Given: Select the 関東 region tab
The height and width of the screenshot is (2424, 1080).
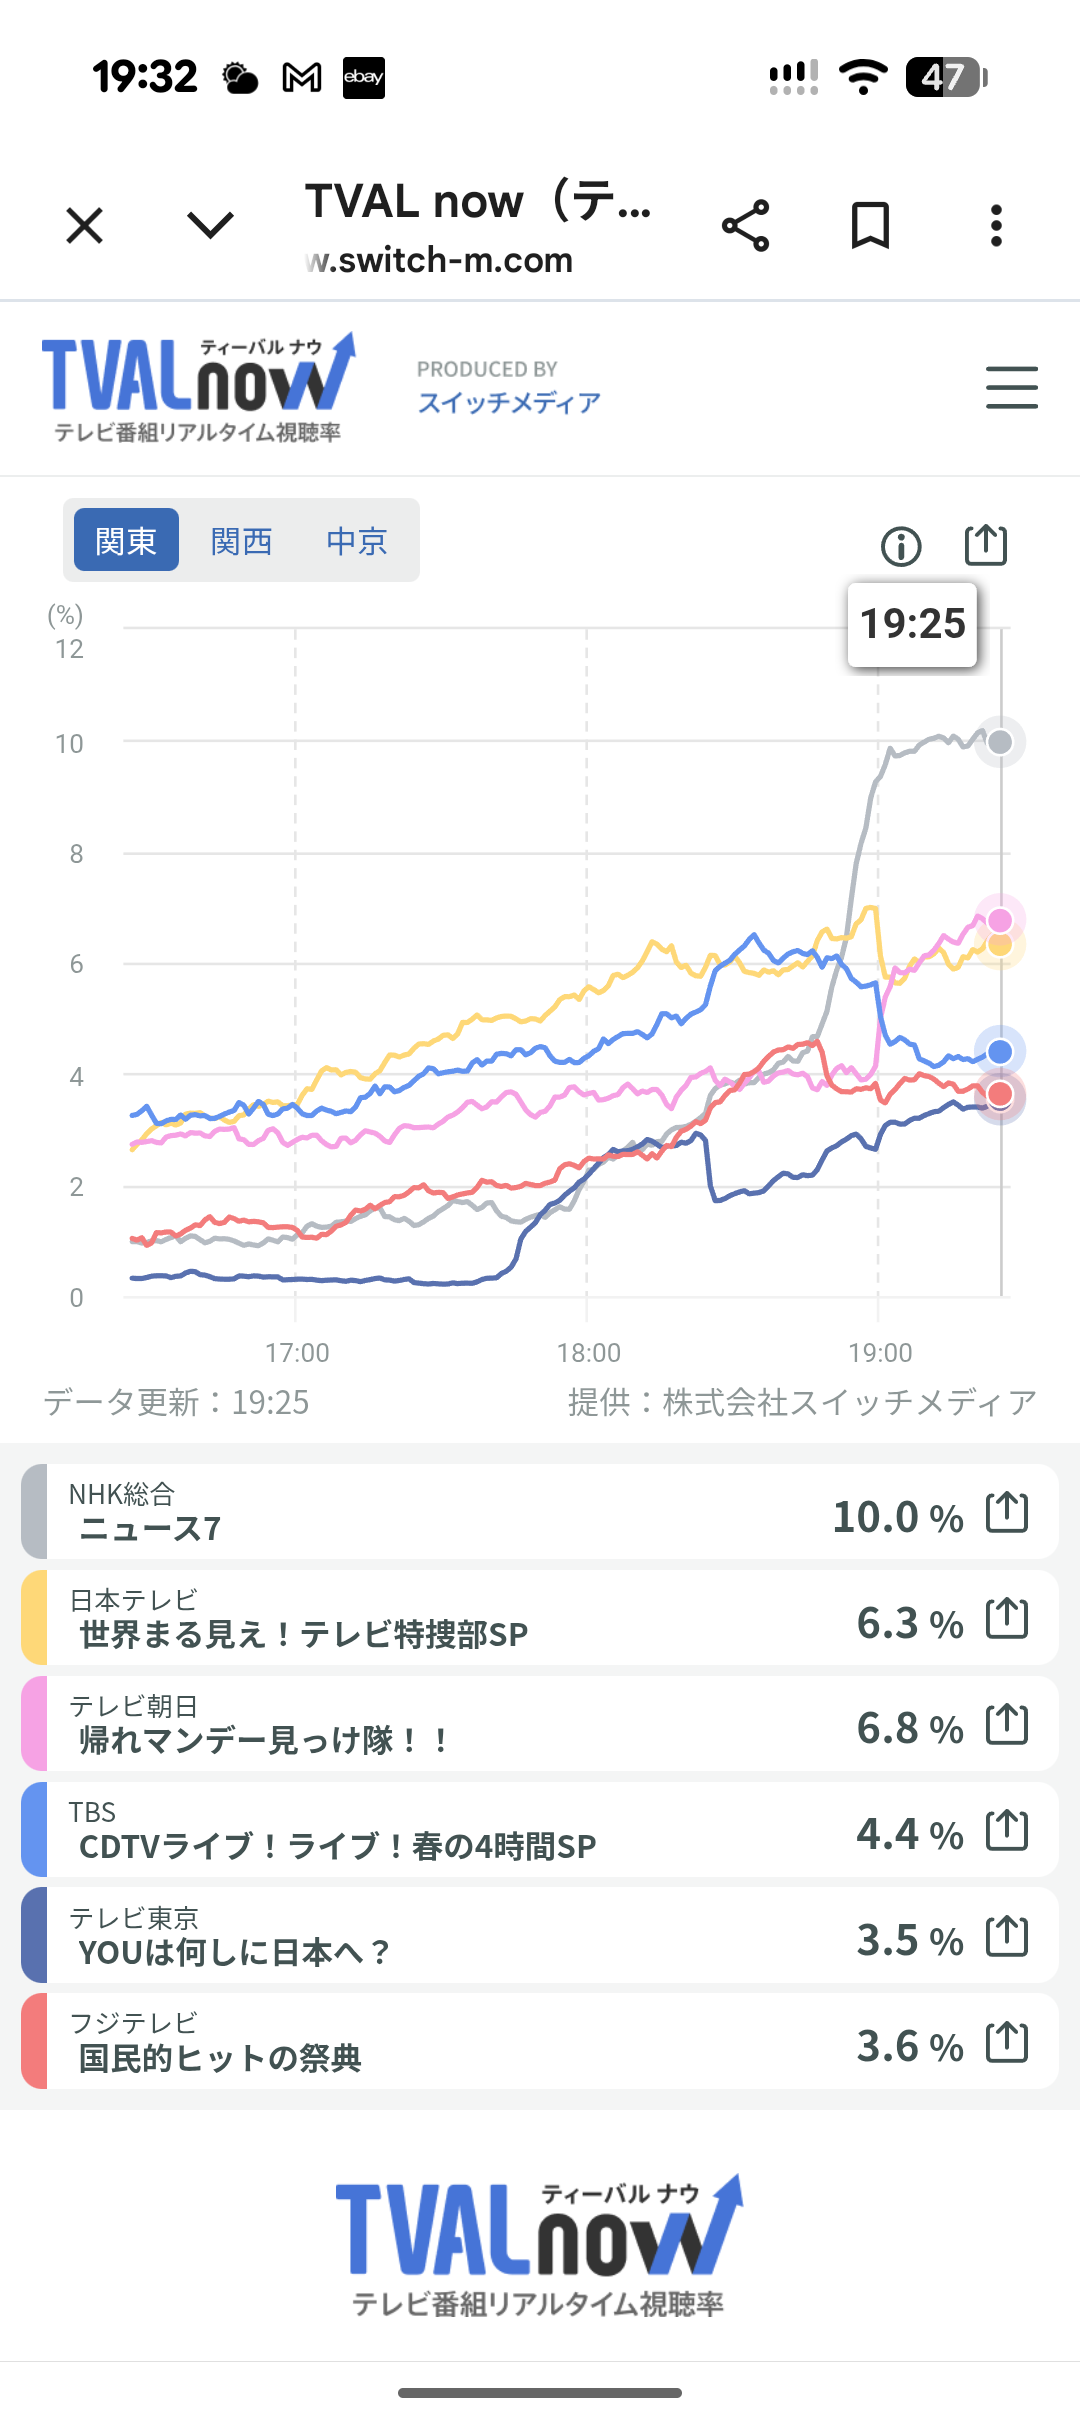Looking at the screenshot, I should 126,540.
